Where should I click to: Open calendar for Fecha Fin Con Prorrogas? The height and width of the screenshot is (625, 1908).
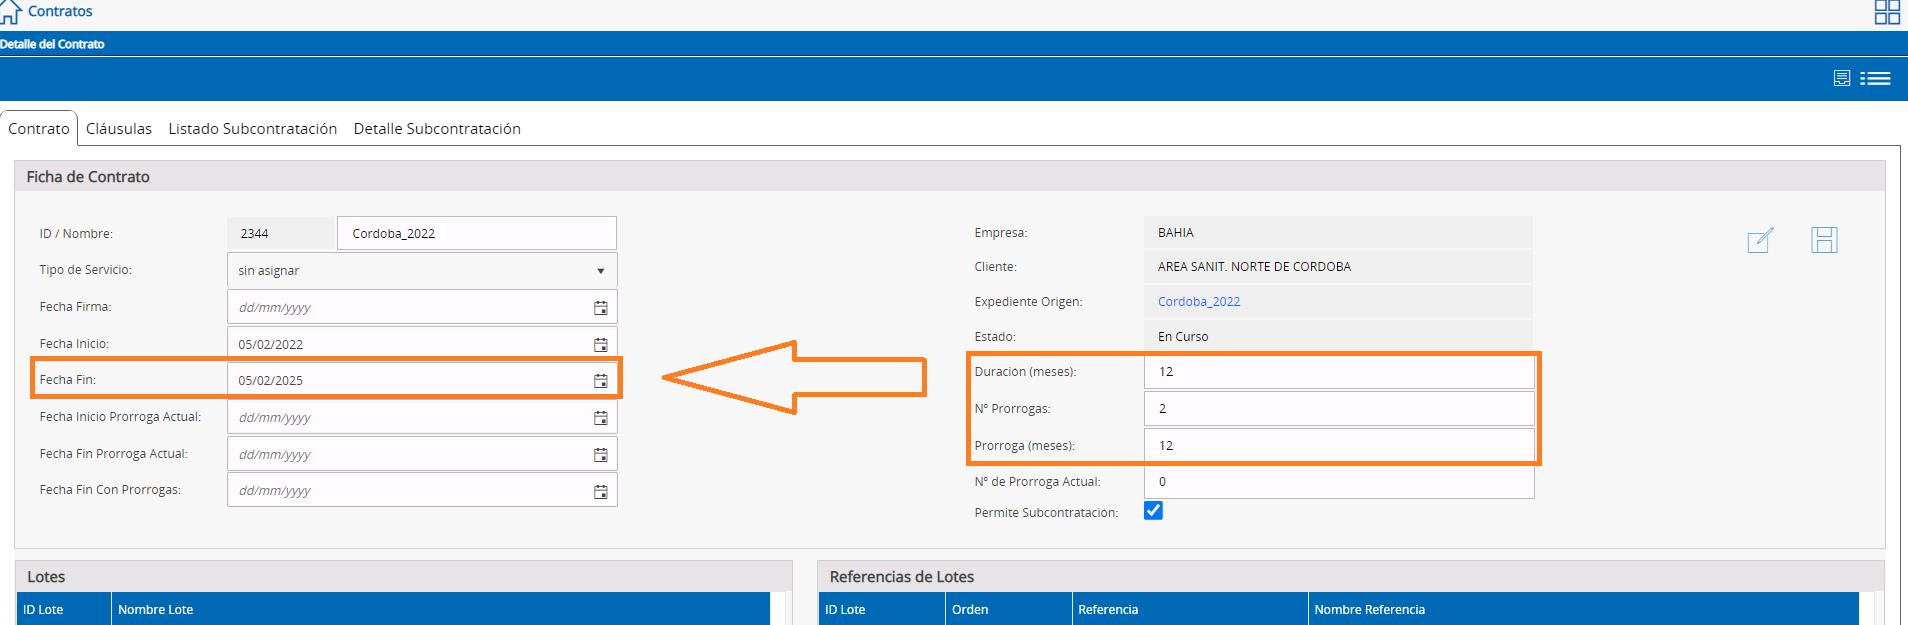(x=601, y=491)
